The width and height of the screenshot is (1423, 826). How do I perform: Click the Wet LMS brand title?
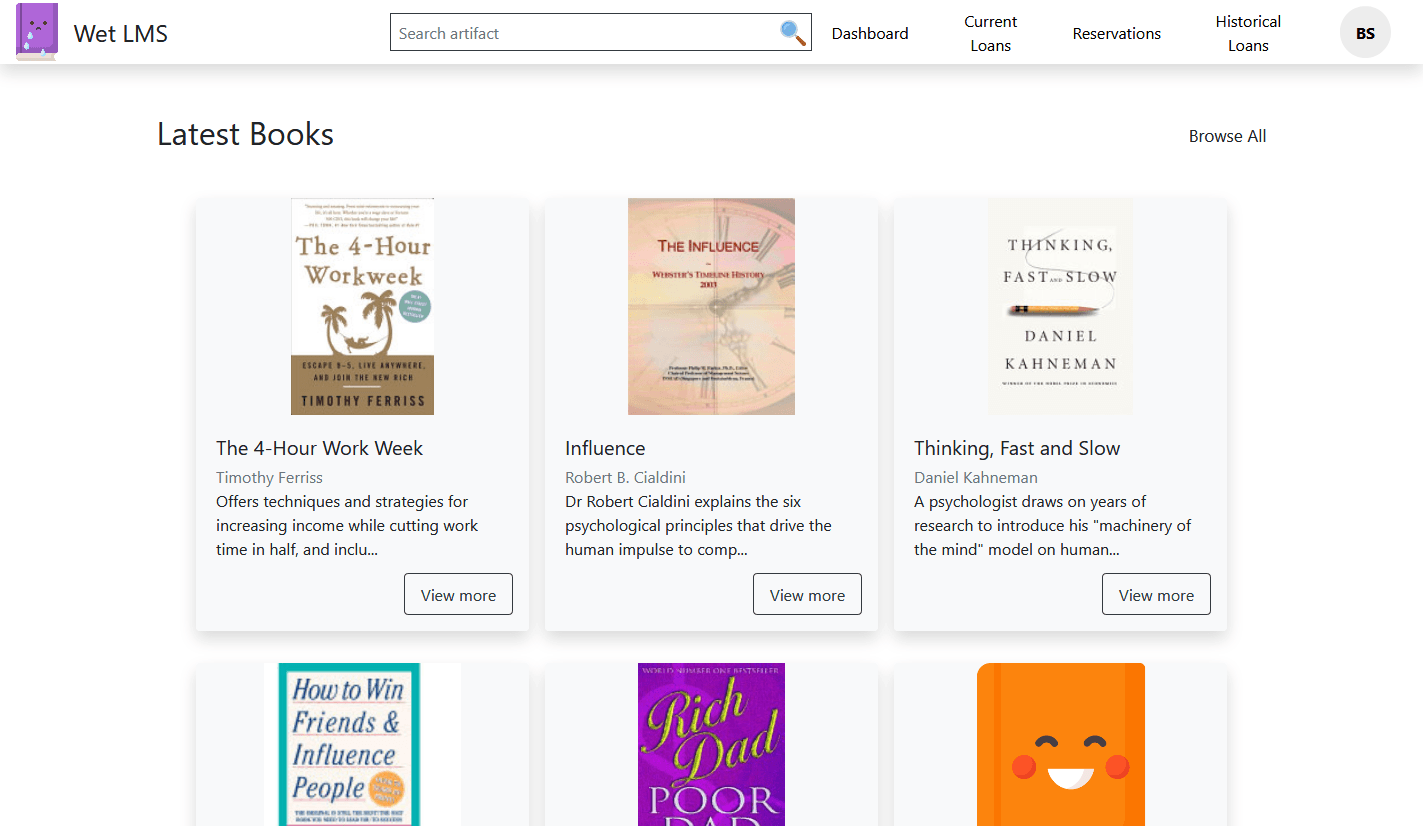pyautogui.click(x=121, y=33)
